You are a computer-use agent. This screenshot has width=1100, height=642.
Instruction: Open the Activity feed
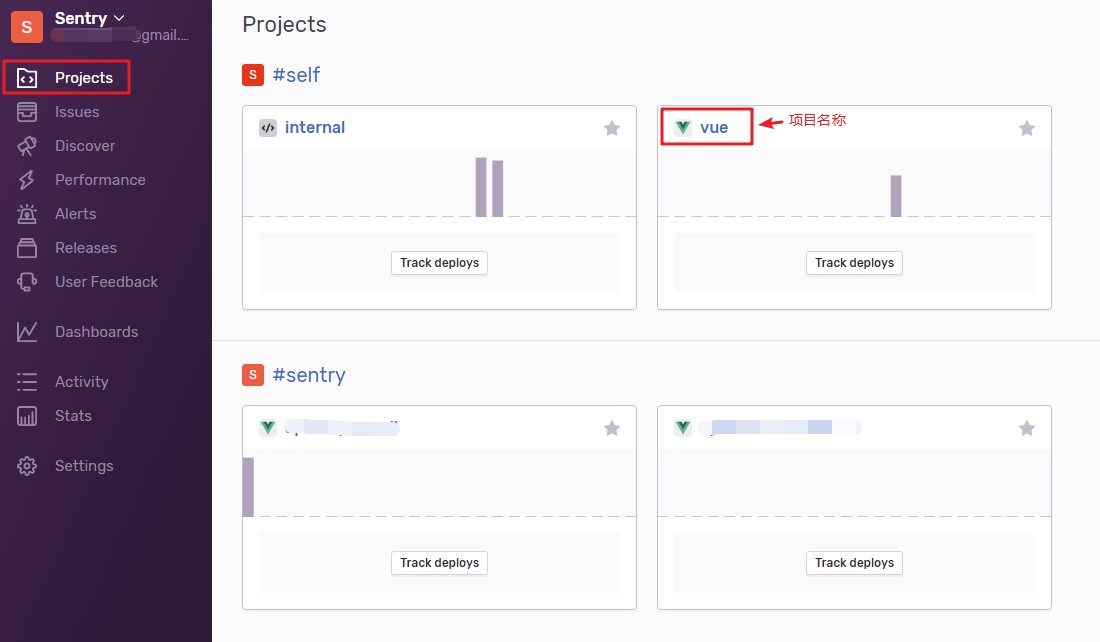point(81,381)
